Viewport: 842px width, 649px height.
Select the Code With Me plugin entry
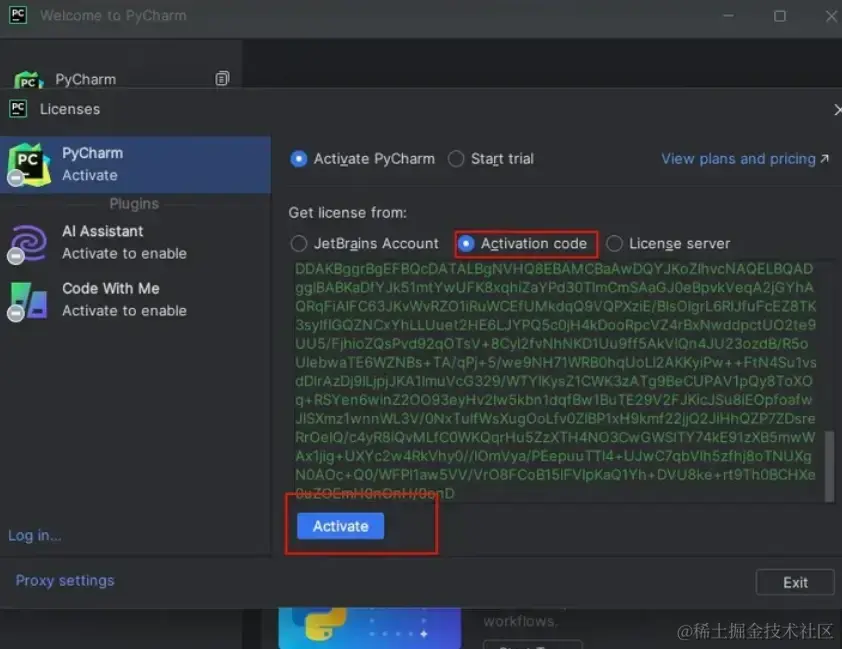(x=135, y=300)
